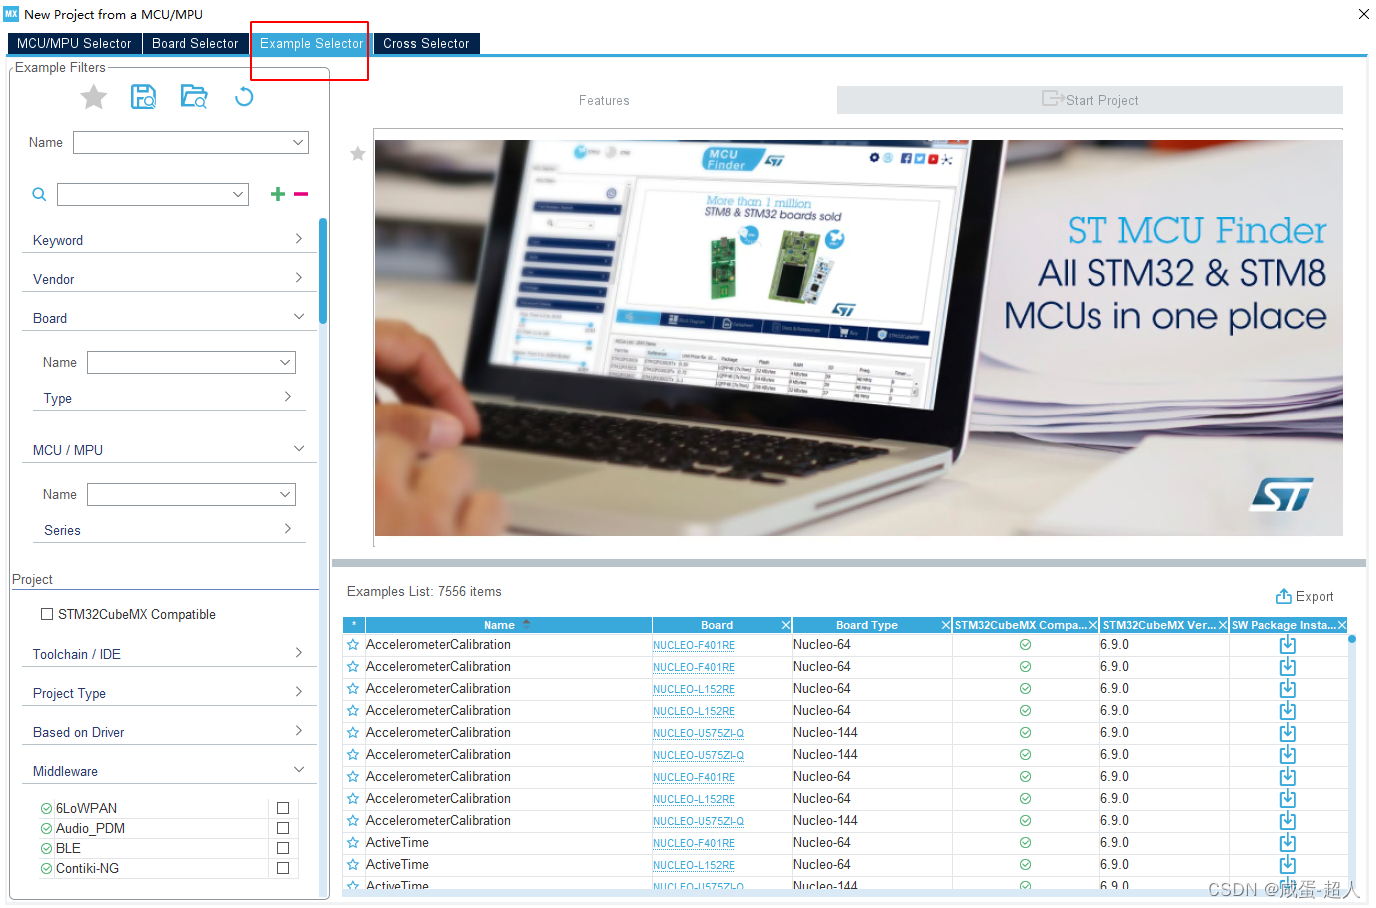
Task: Open NUCLEO-F401RE link in first table row
Action: (x=694, y=645)
